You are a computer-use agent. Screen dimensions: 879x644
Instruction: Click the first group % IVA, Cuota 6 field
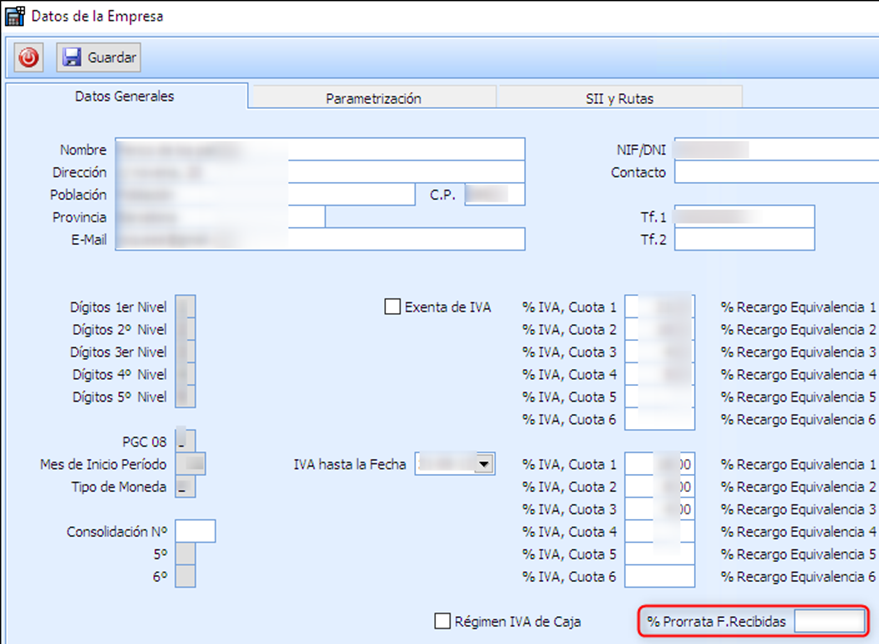[x=659, y=420]
